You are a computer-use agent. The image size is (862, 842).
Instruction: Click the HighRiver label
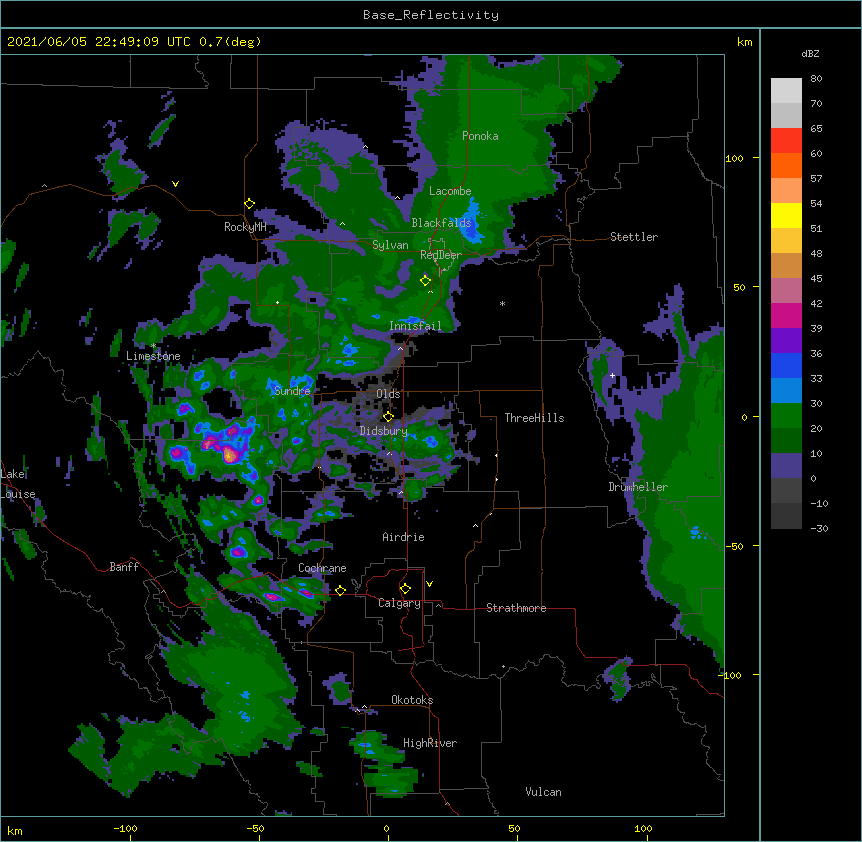pos(430,743)
